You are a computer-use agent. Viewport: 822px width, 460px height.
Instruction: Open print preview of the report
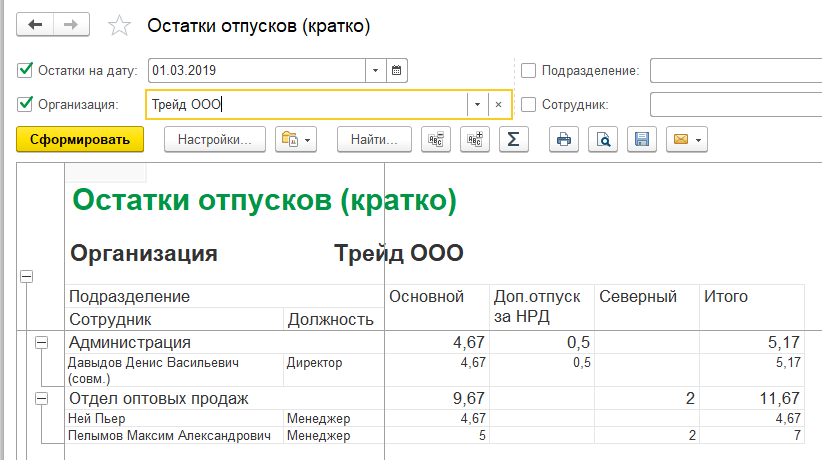[x=603, y=139]
